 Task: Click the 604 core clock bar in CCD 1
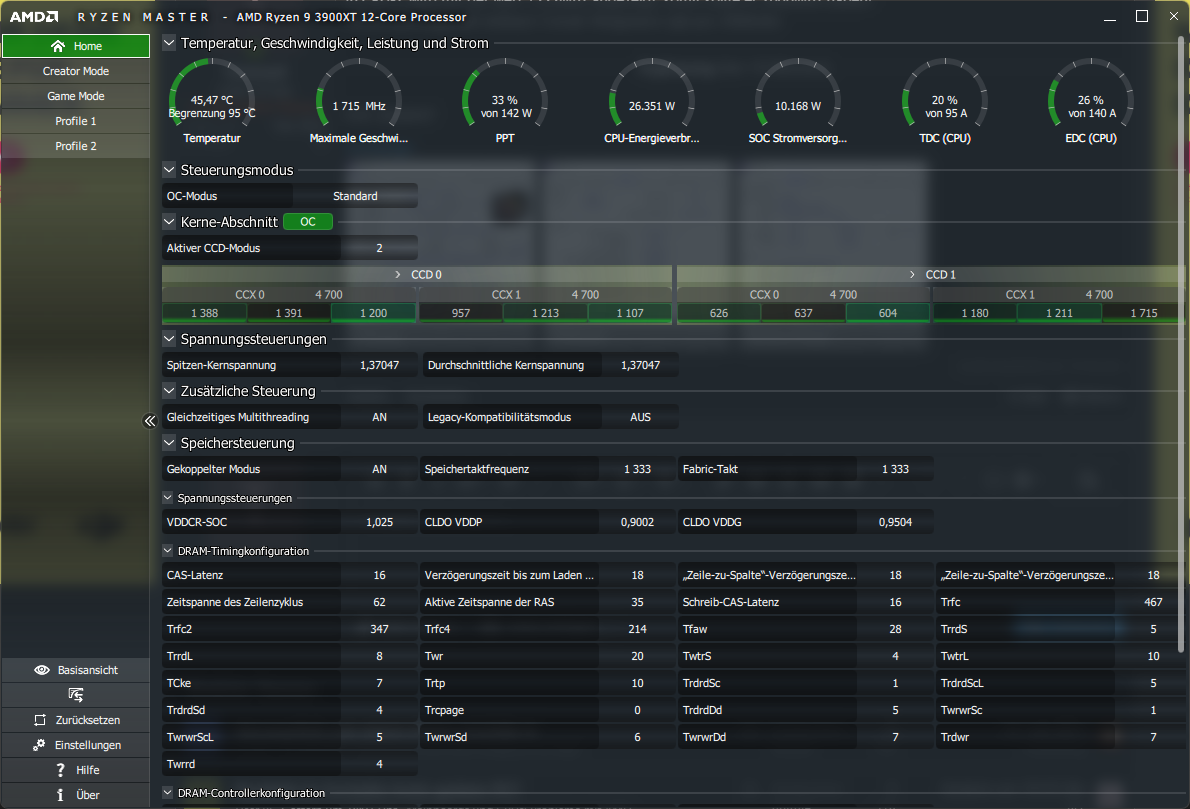point(888,313)
